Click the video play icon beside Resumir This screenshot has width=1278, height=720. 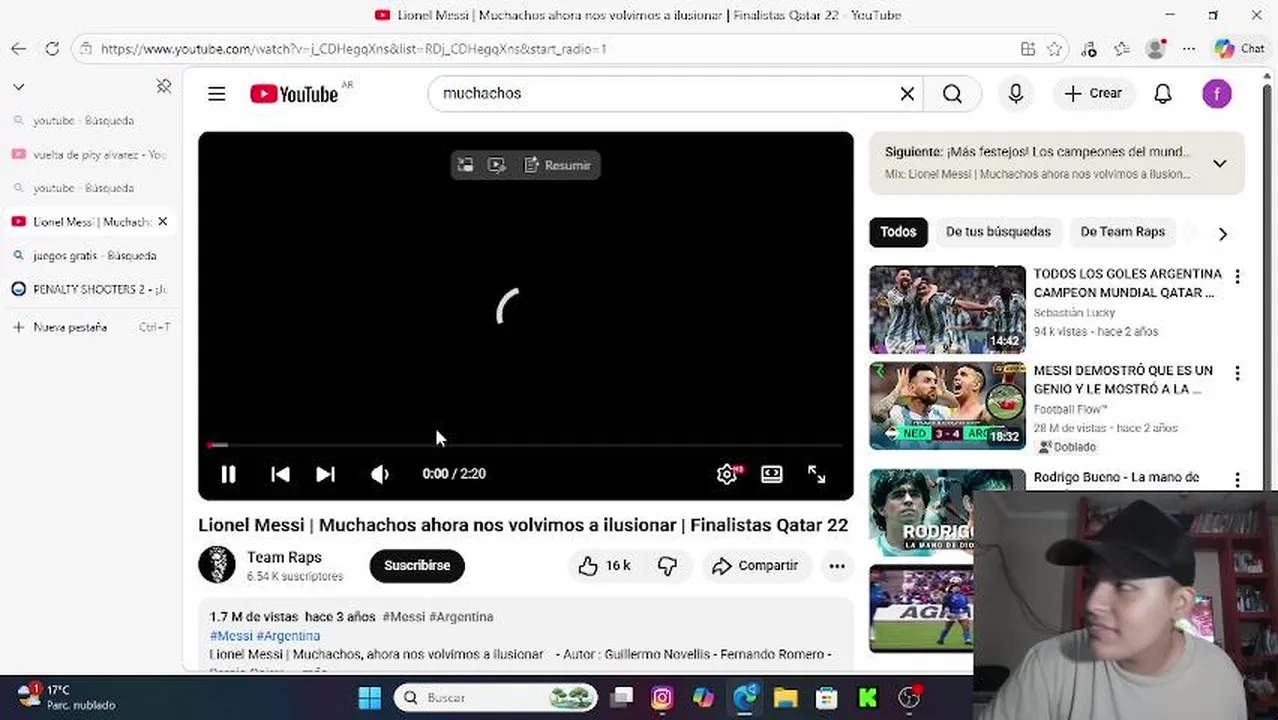496,165
